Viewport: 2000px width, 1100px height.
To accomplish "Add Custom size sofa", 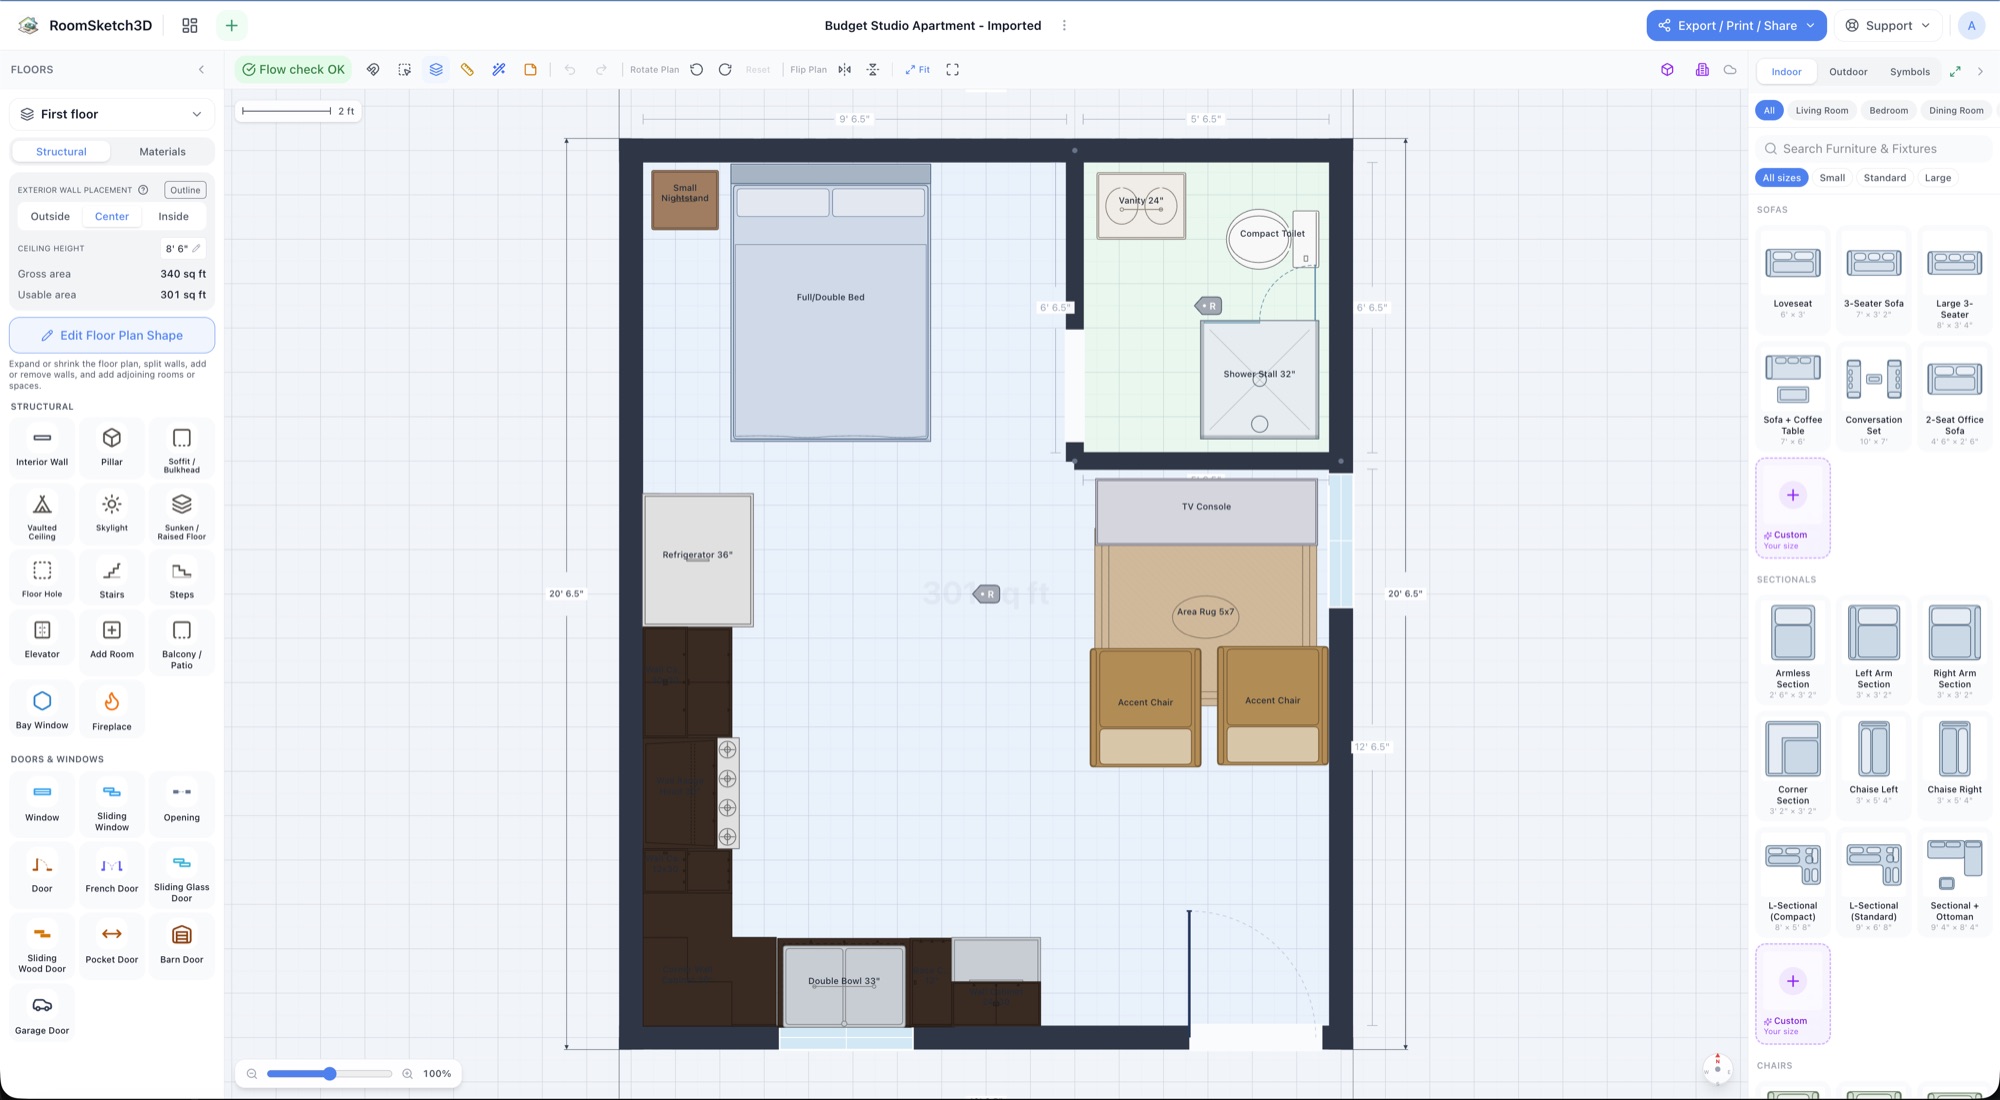I will (1792, 508).
